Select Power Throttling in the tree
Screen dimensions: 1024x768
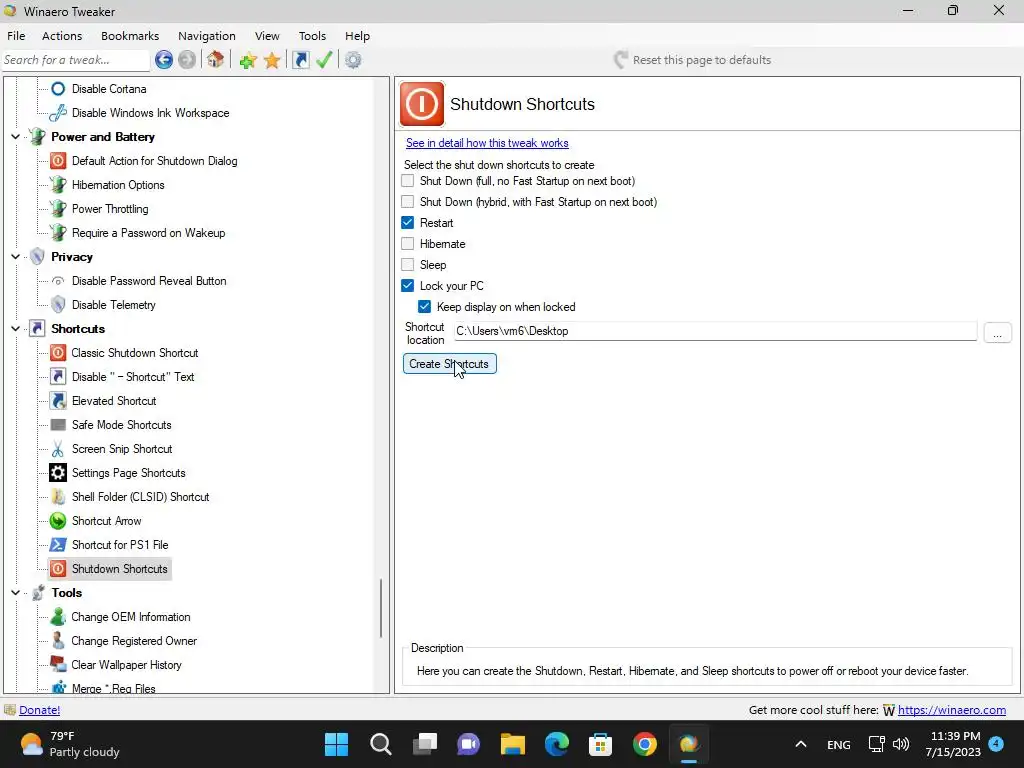(x=110, y=209)
